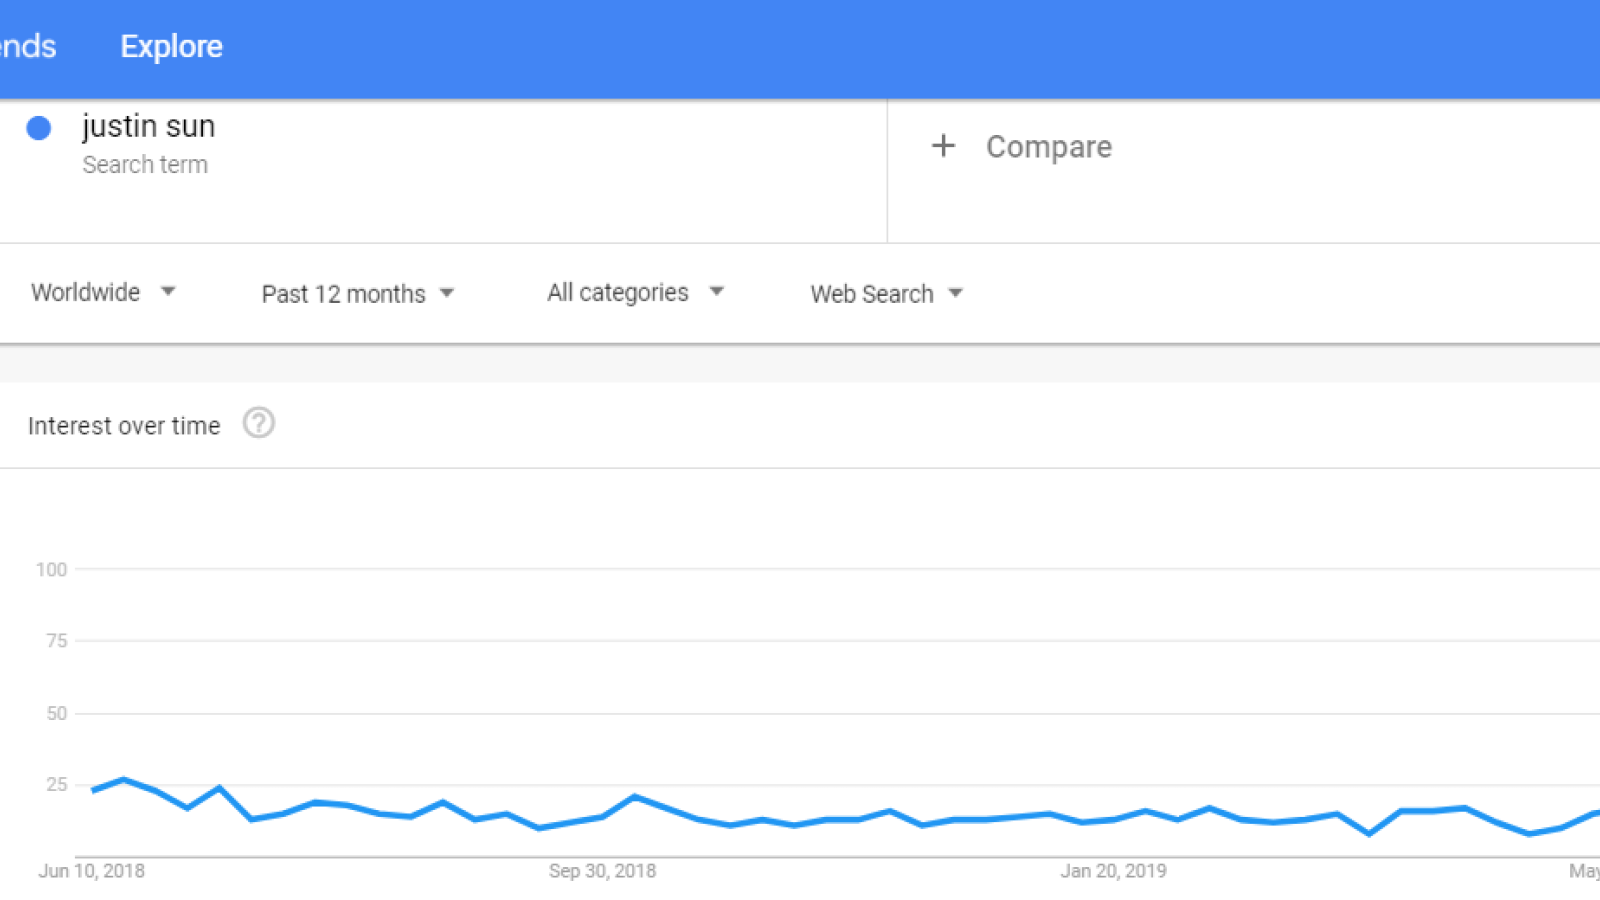Expand the Past 12 months time range

coord(358,294)
